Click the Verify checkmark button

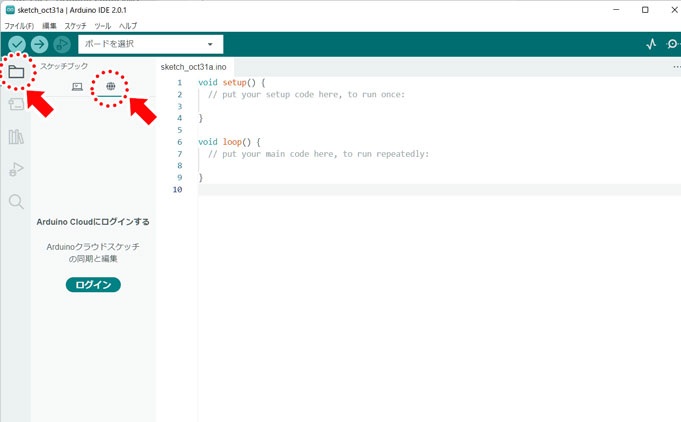[x=17, y=44]
